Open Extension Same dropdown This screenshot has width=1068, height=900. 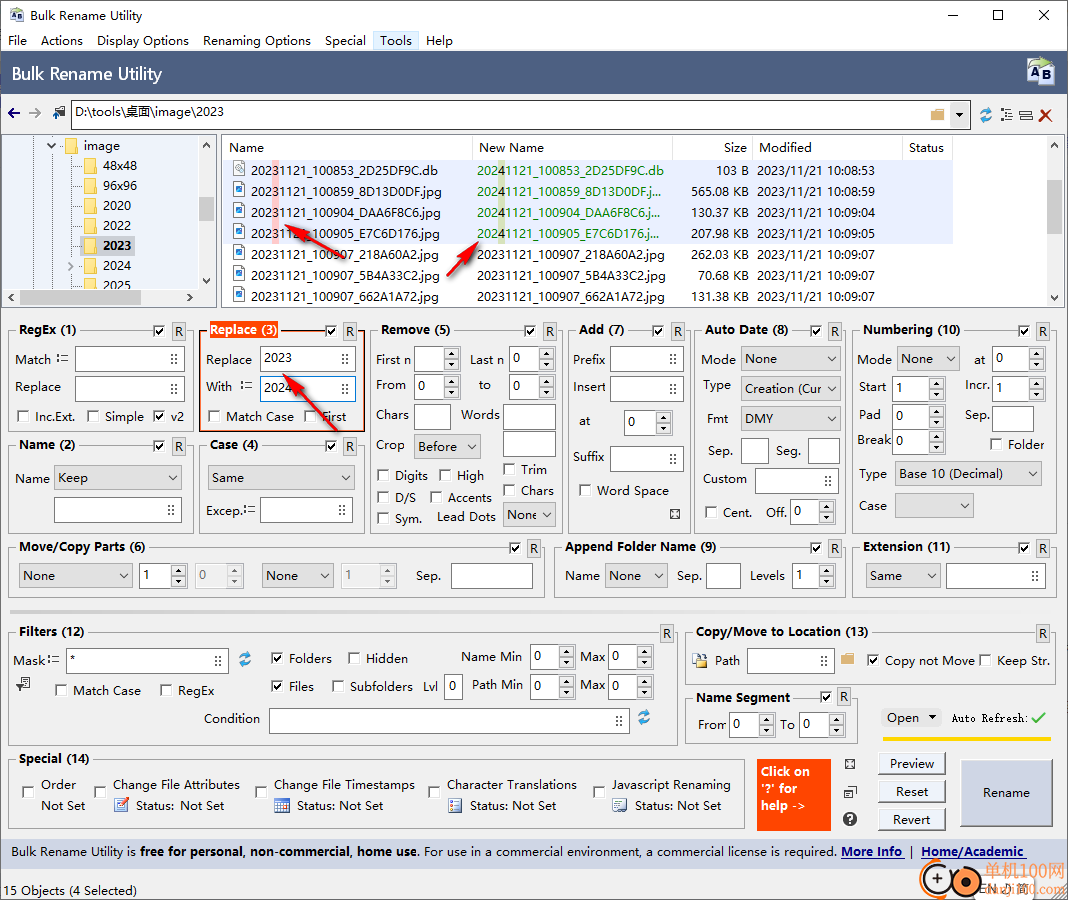click(x=903, y=576)
